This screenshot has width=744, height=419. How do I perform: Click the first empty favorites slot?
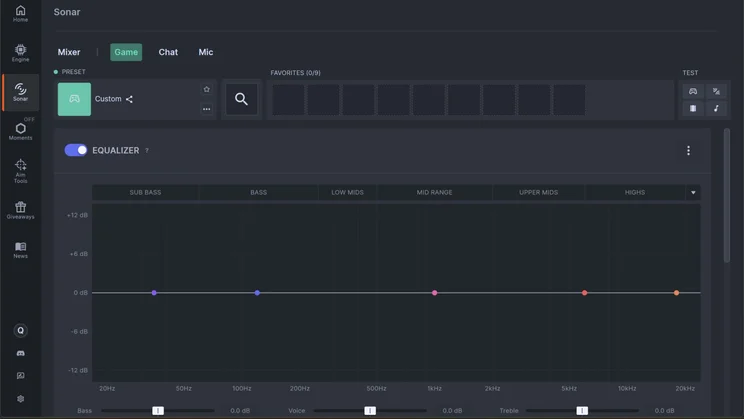[288, 100]
